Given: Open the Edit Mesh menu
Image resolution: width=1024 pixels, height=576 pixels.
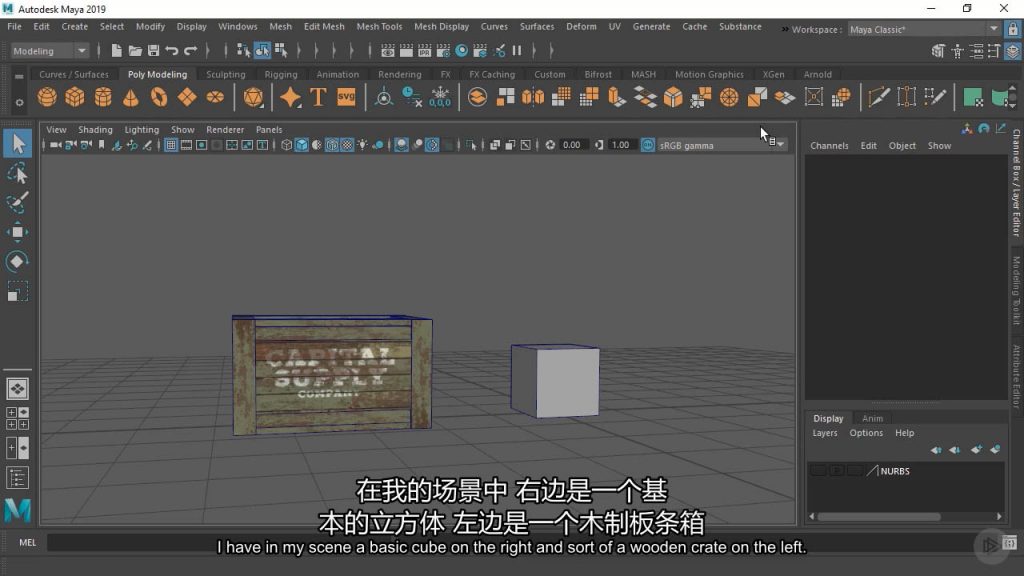Looking at the screenshot, I should [x=324, y=27].
